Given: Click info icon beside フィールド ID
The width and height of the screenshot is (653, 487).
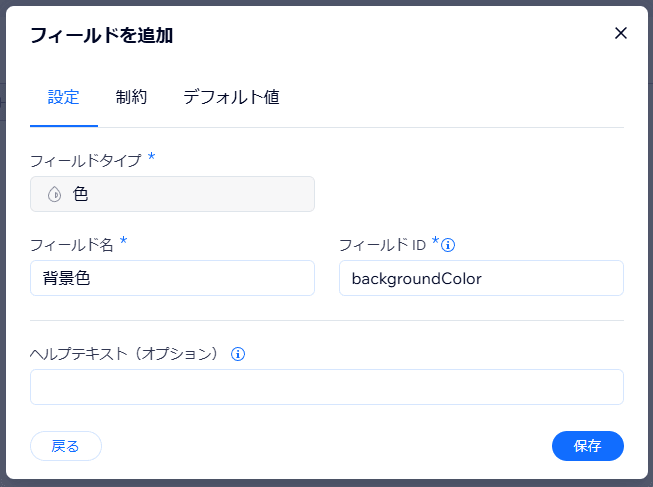Looking at the screenshot, I should point(449,244).
